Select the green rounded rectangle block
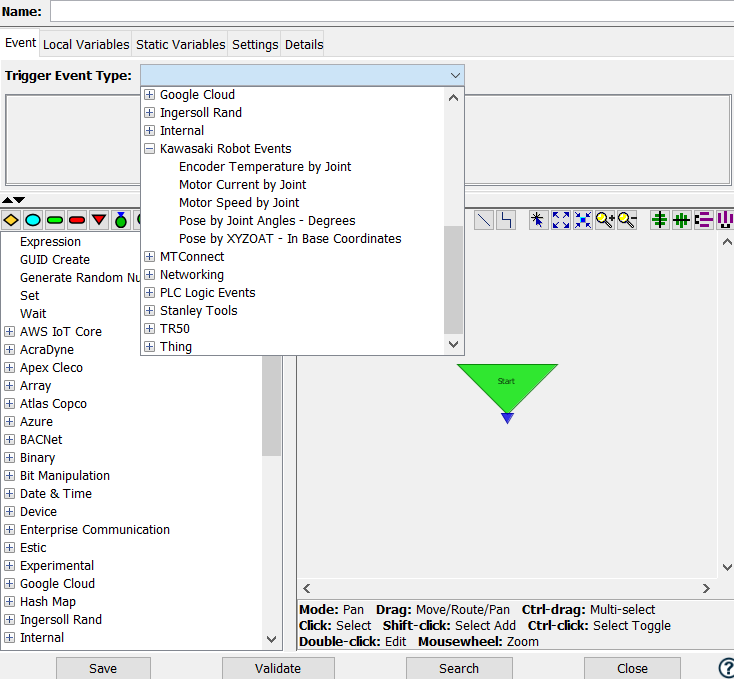The height and width of the screenshot is (679, 734). pos(55,220)
